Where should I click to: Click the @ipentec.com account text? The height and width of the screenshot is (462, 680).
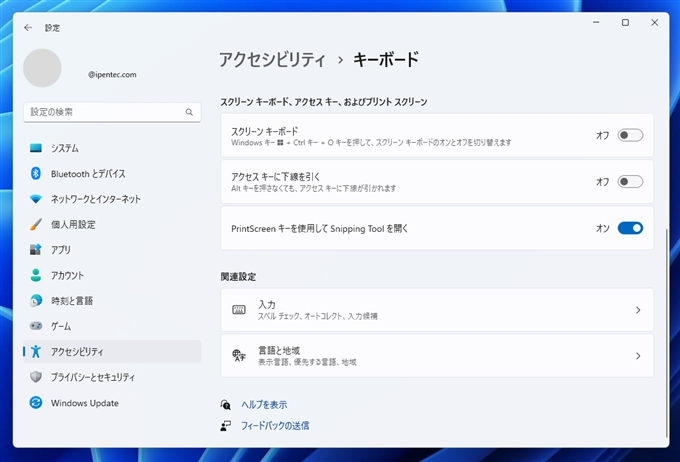coord(112,75)
